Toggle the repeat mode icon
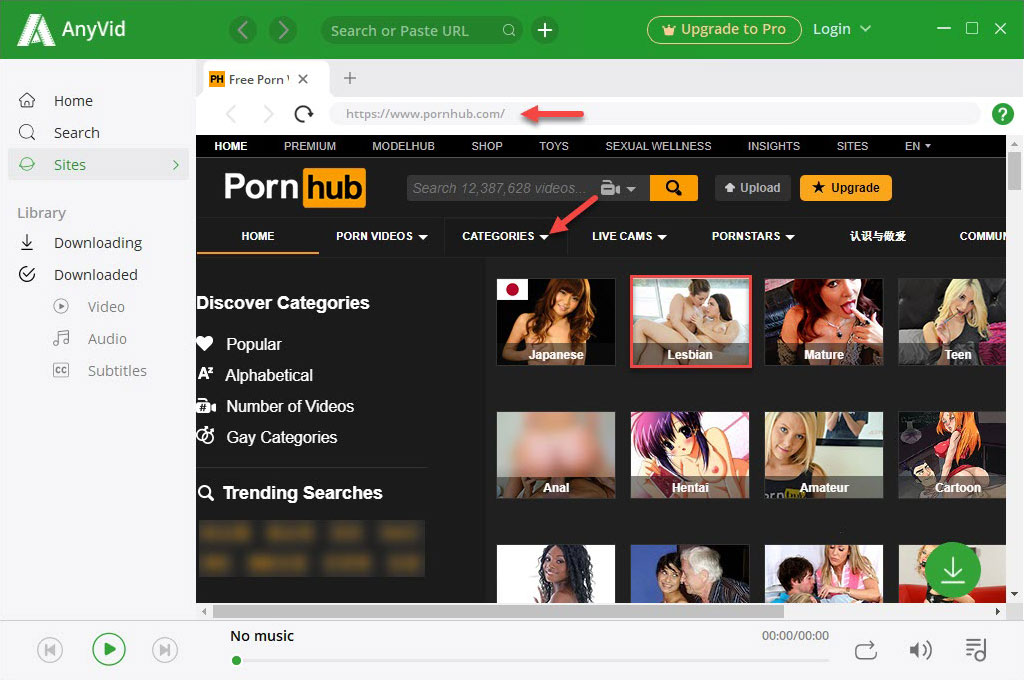 (x=865, y=651)
